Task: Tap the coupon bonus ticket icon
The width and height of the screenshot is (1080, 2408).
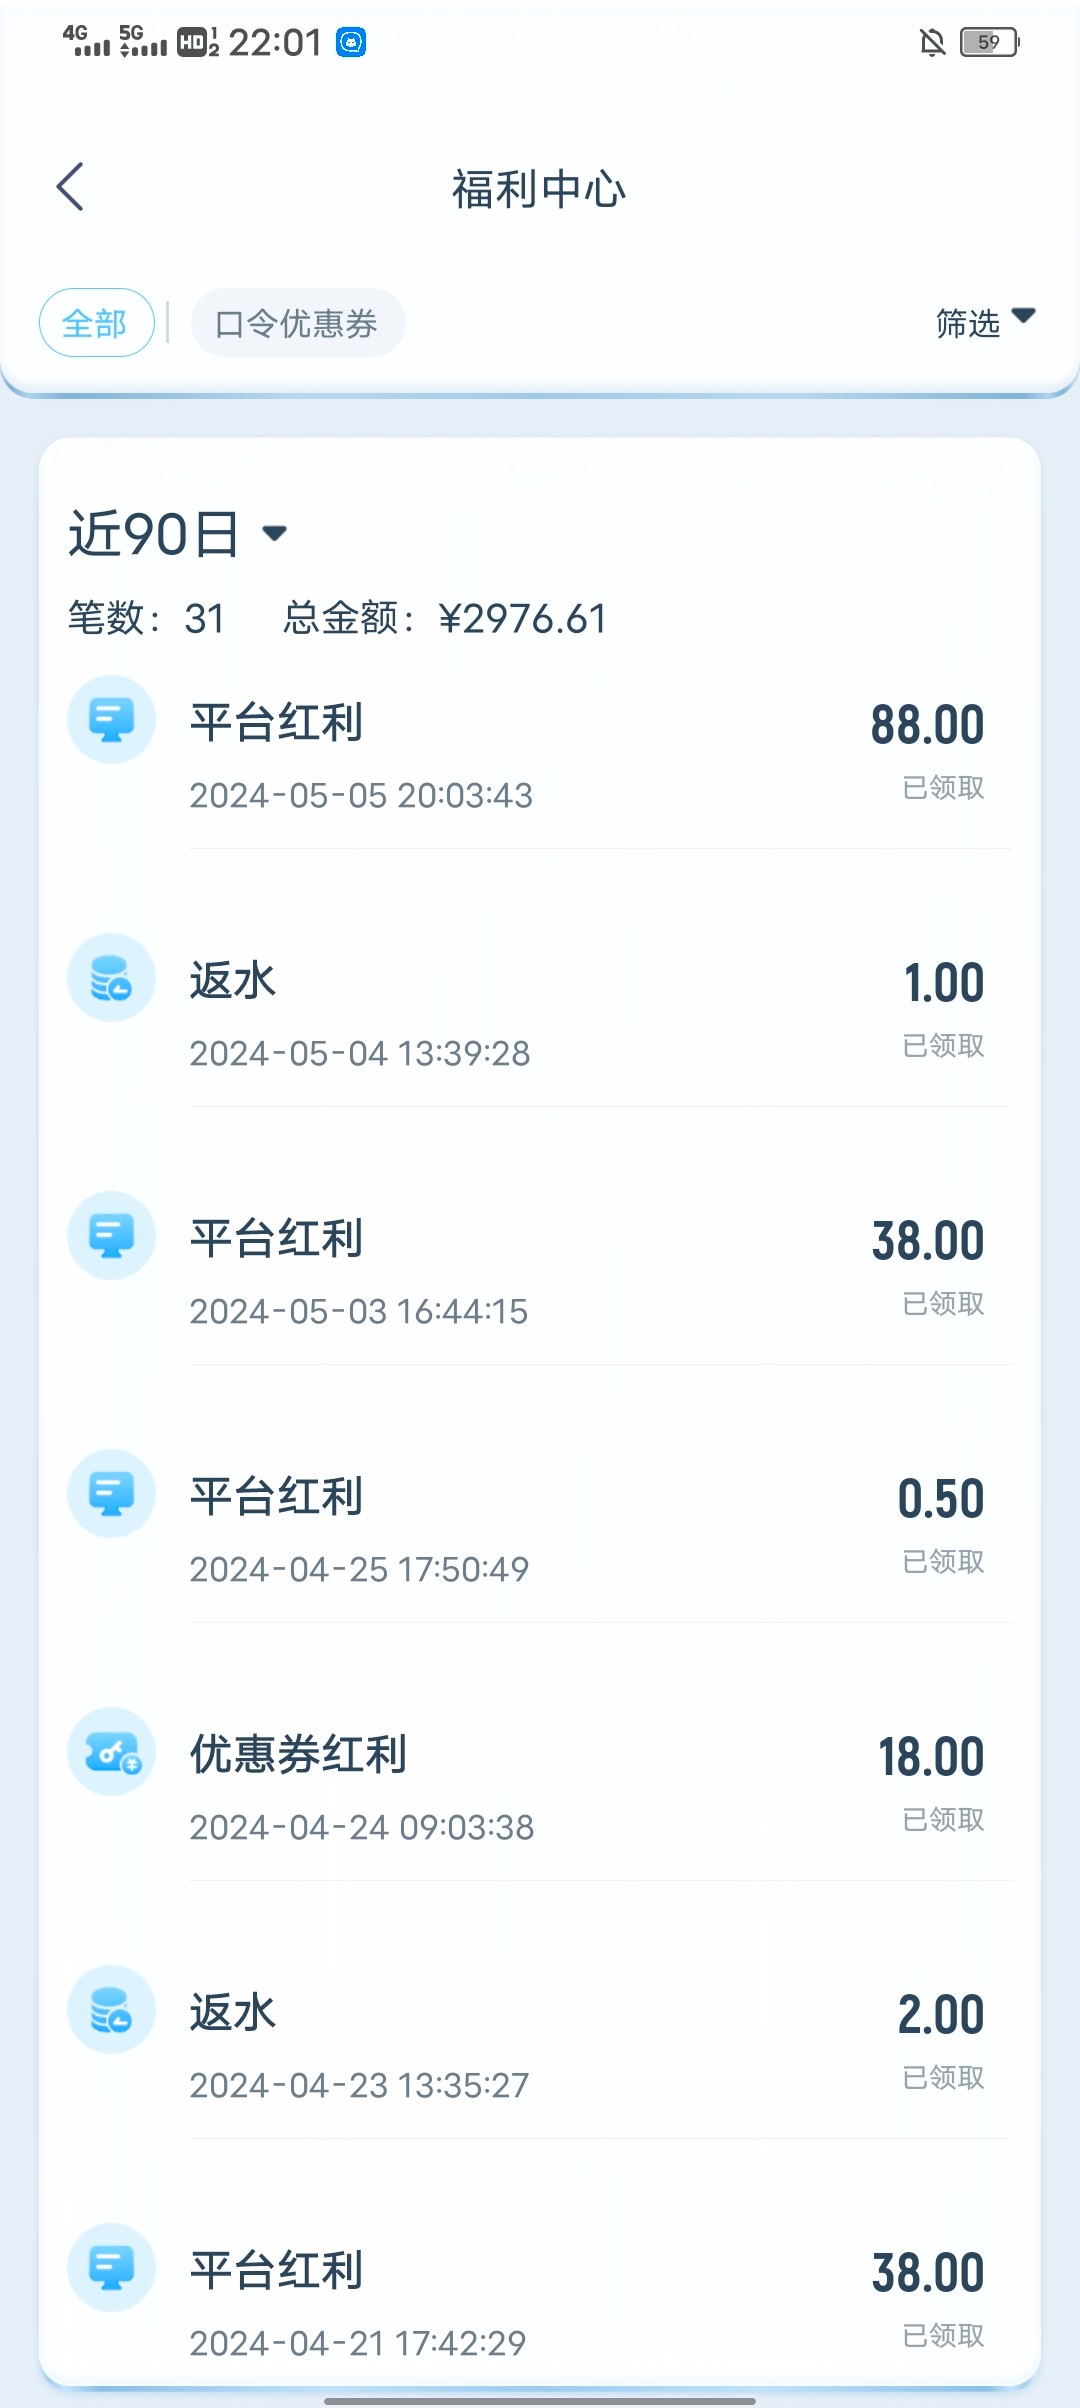Action: tap(111, 1751)
